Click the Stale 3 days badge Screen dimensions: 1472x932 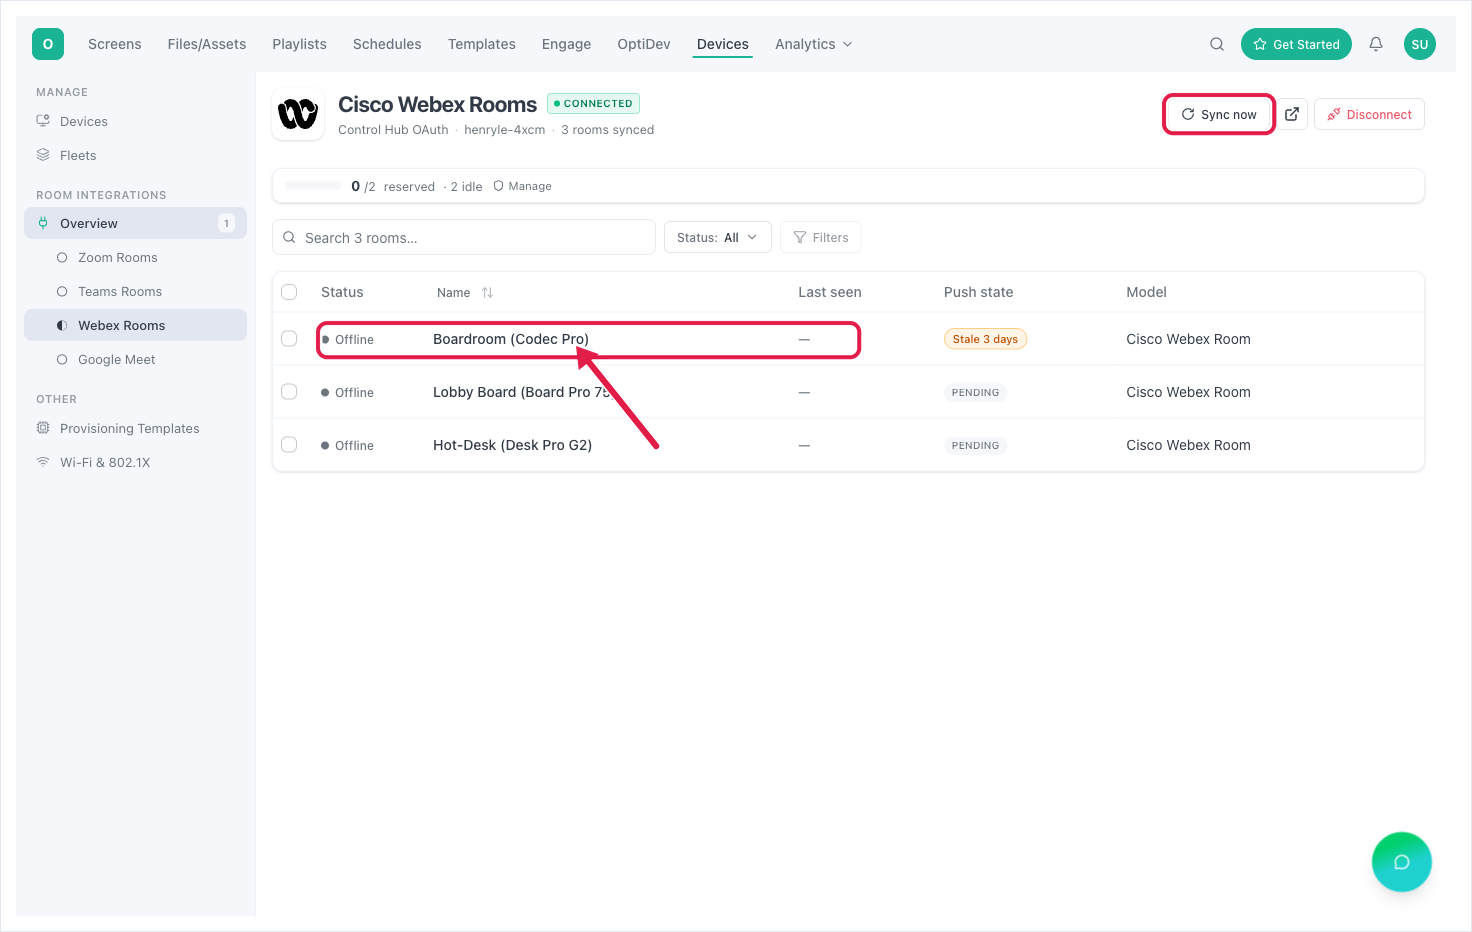click(985, 339)
